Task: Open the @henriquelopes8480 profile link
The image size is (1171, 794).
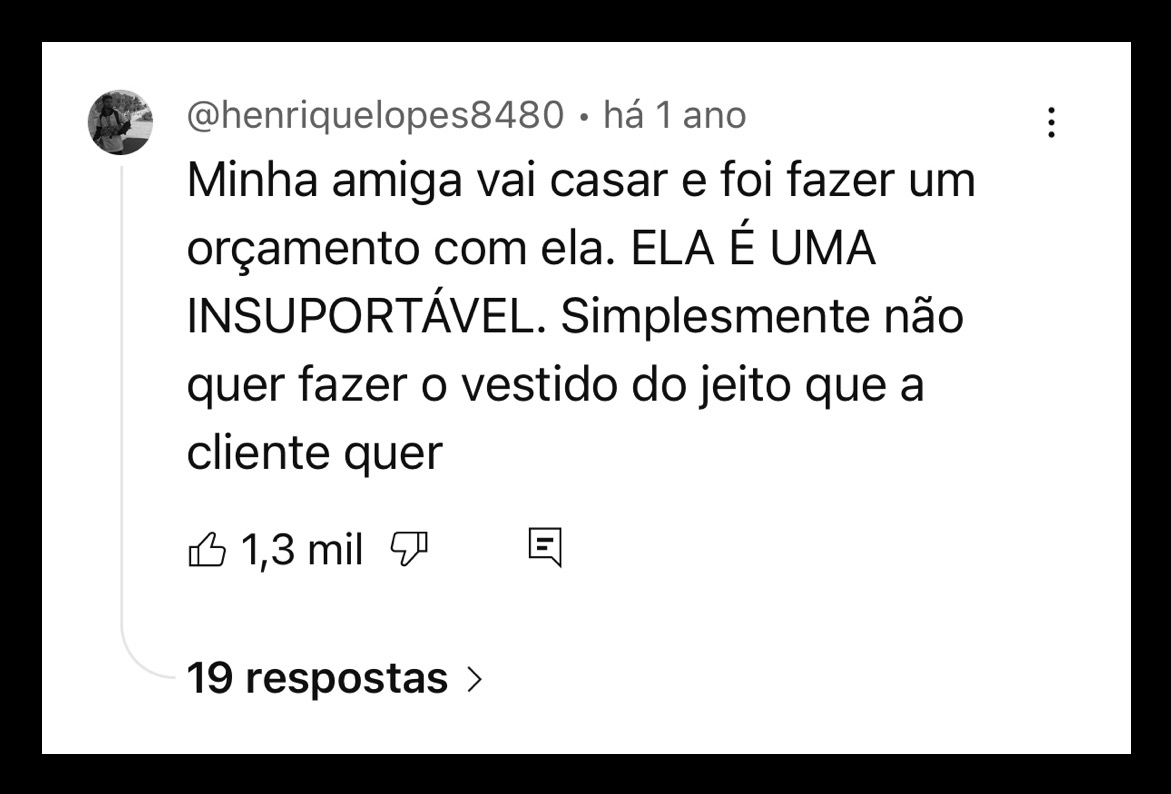Action: tap(375, 116)
